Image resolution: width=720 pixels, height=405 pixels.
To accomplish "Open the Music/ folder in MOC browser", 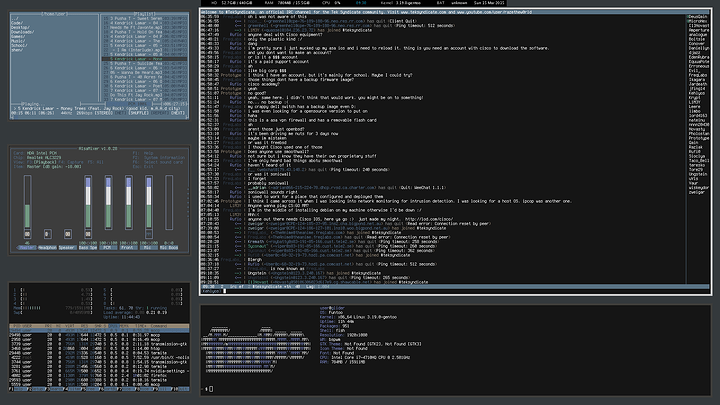I will 18,41.
